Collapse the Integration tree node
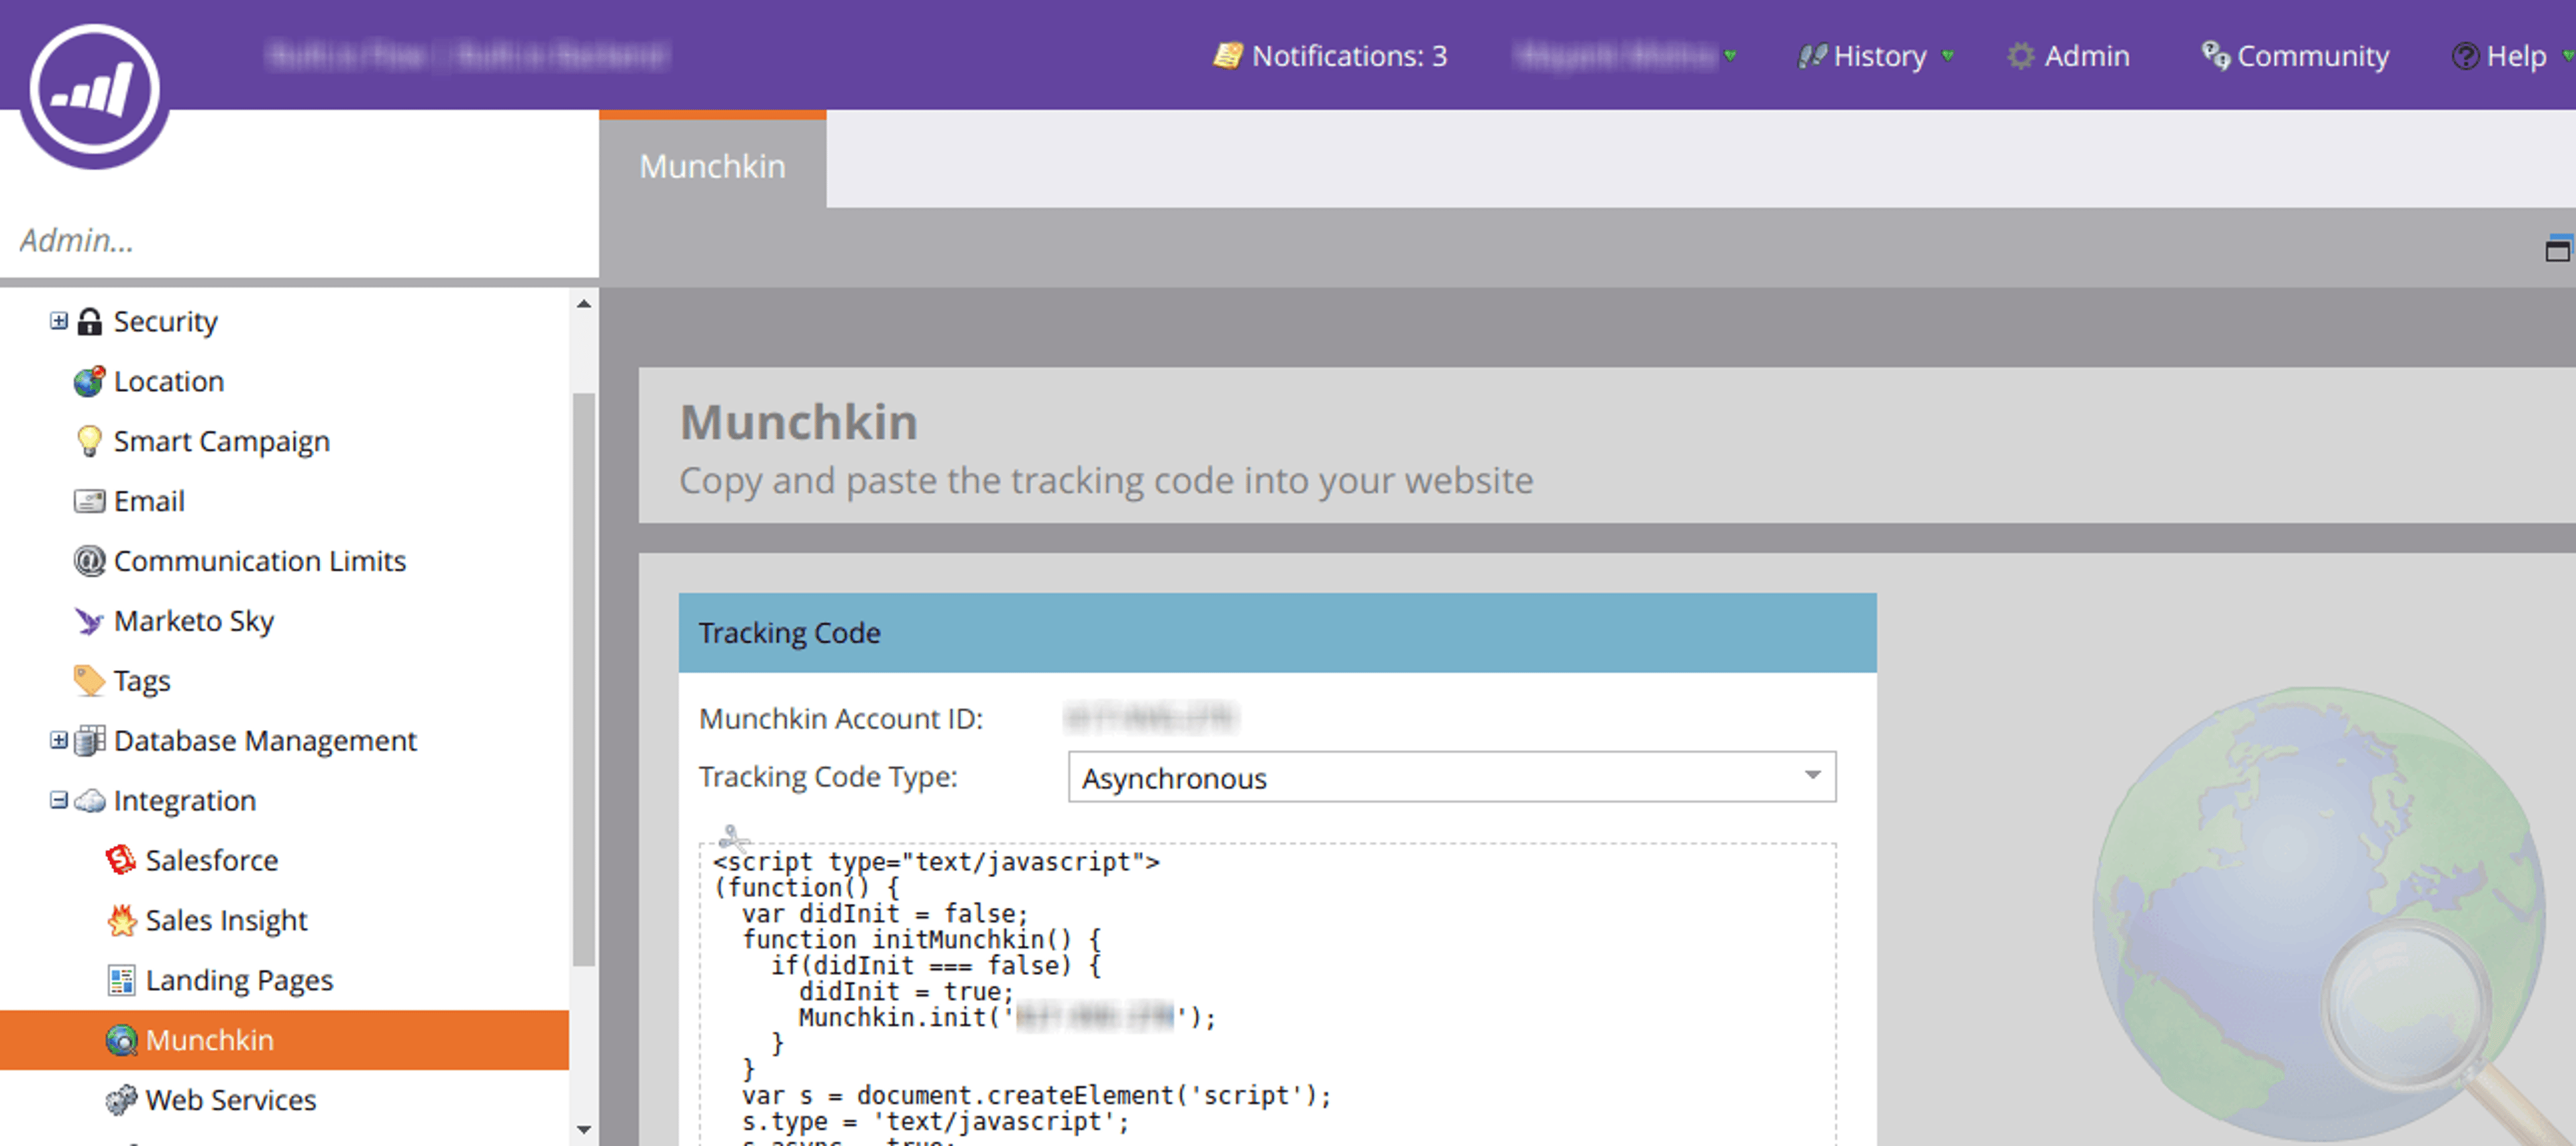Image resolution: width=2576 pixels, height=1146 pixels. click(x=59, y=800)
